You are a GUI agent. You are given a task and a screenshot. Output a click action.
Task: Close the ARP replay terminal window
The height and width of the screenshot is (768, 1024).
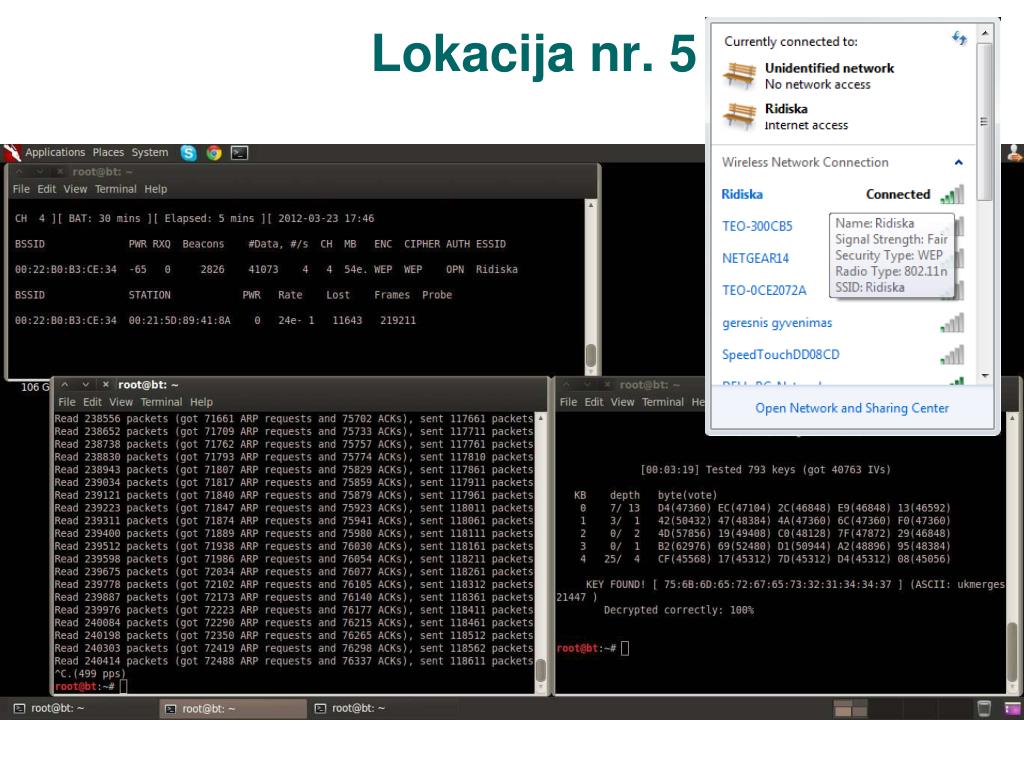(x=105, y=385)
